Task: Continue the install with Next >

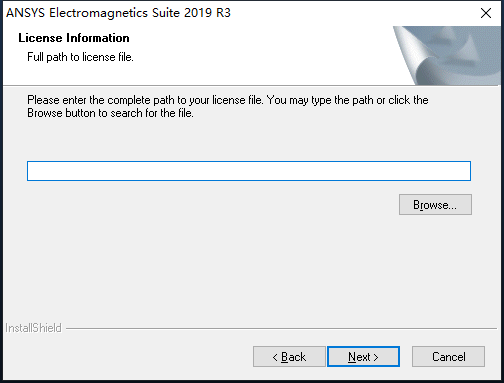Action: click(363, 357)
